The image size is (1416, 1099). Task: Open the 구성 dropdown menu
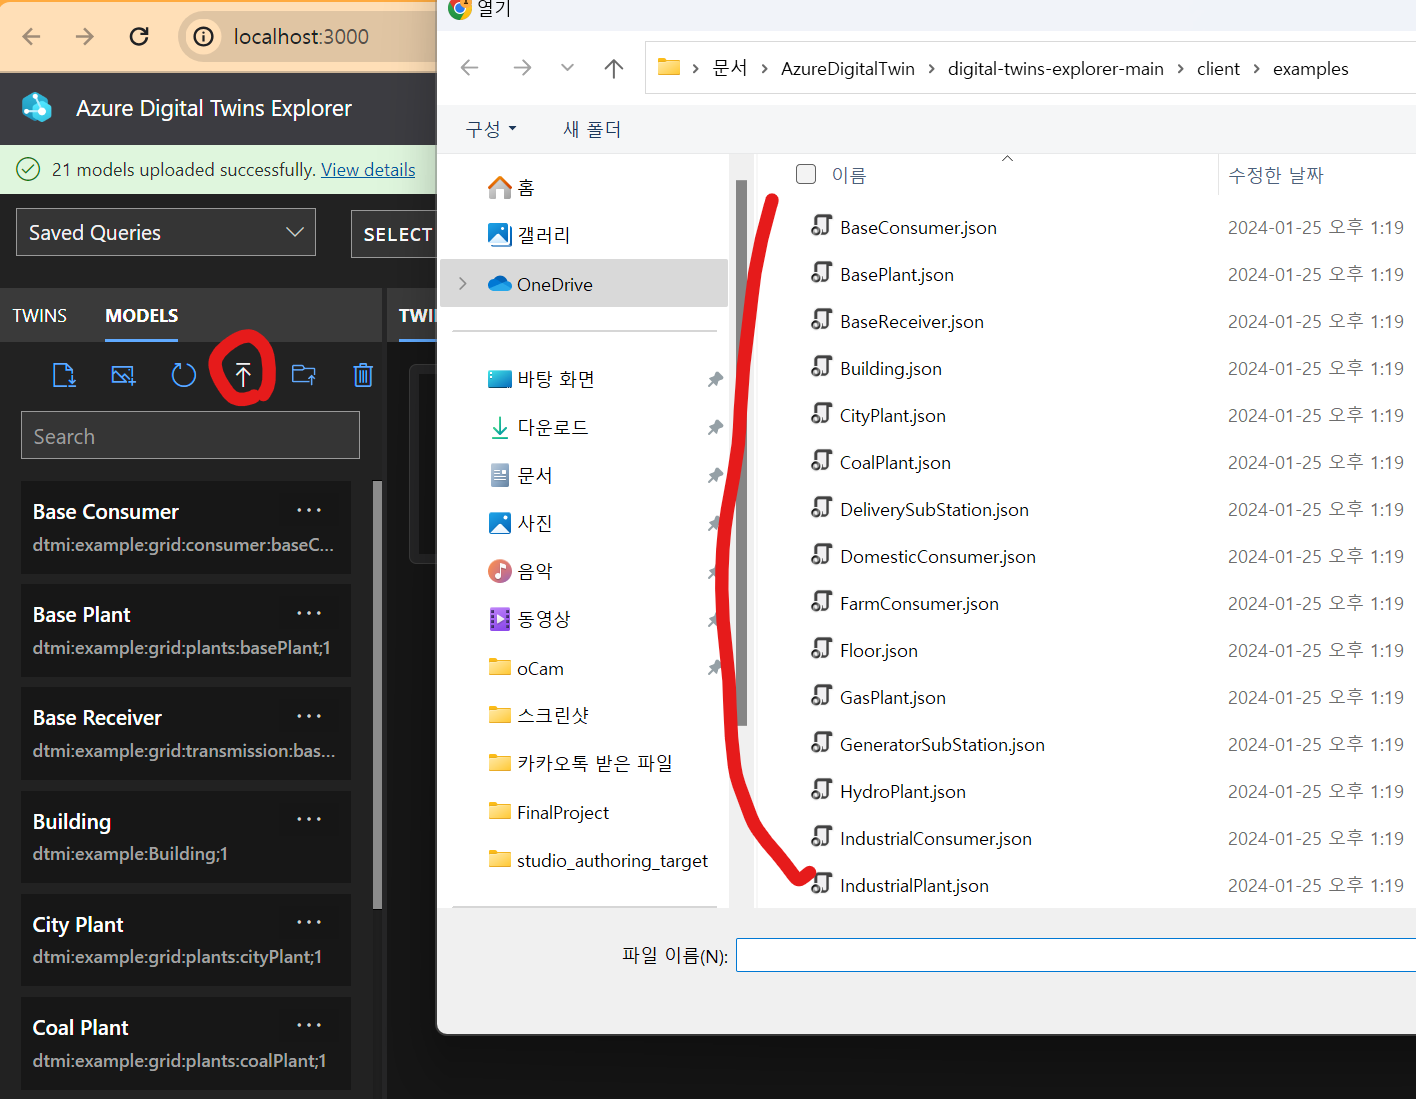tap(491, 129)
